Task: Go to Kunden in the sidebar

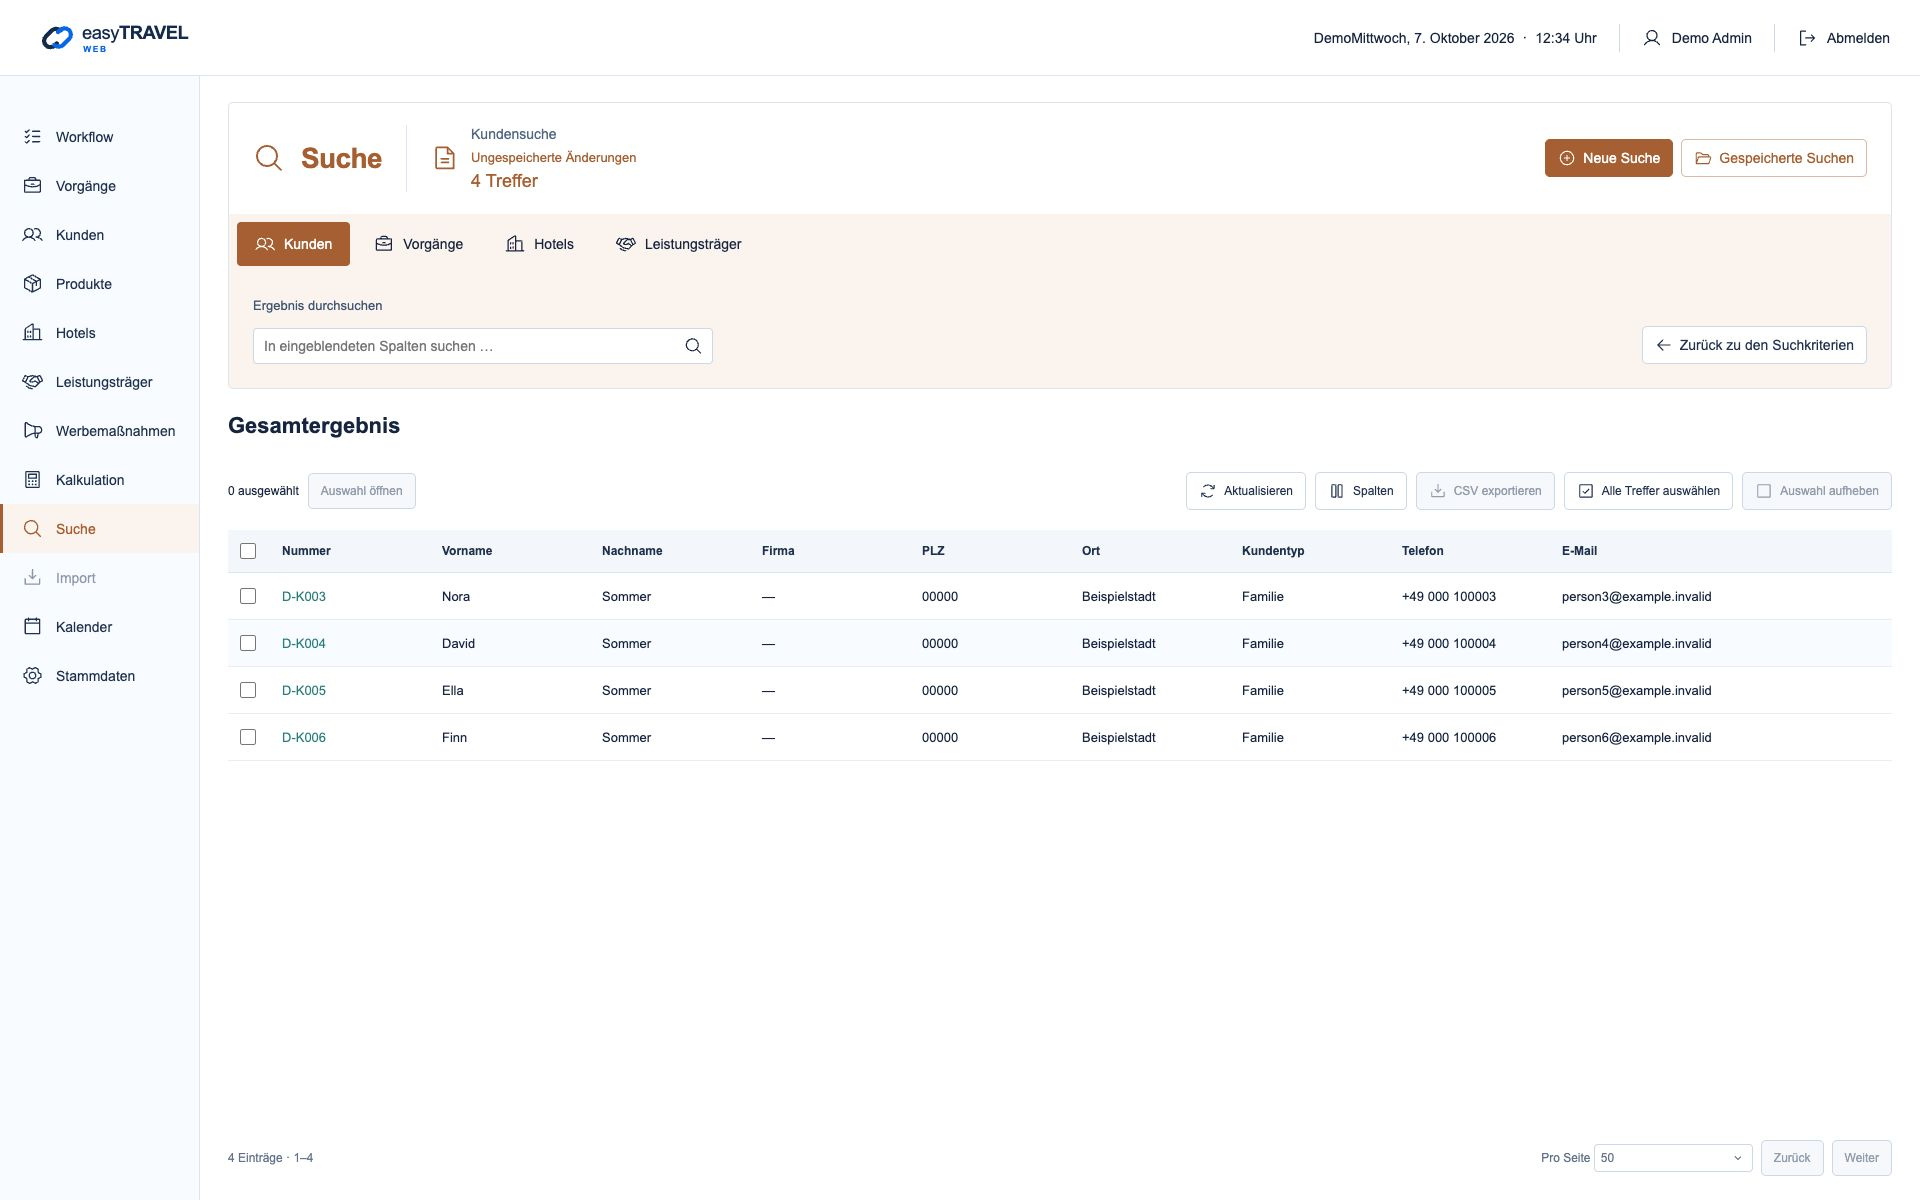Action: (x=100, y=235)
